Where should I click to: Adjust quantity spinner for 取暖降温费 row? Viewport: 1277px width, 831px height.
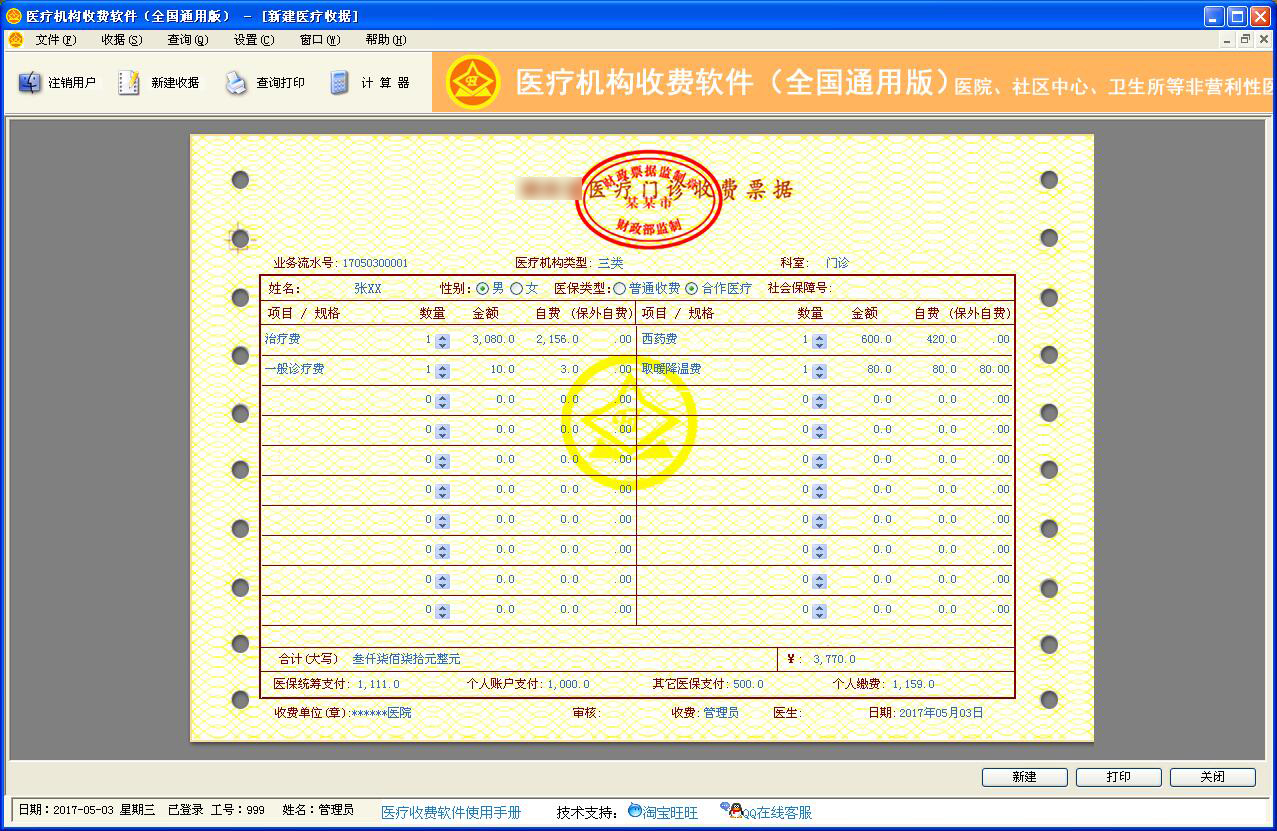(819, 370)
